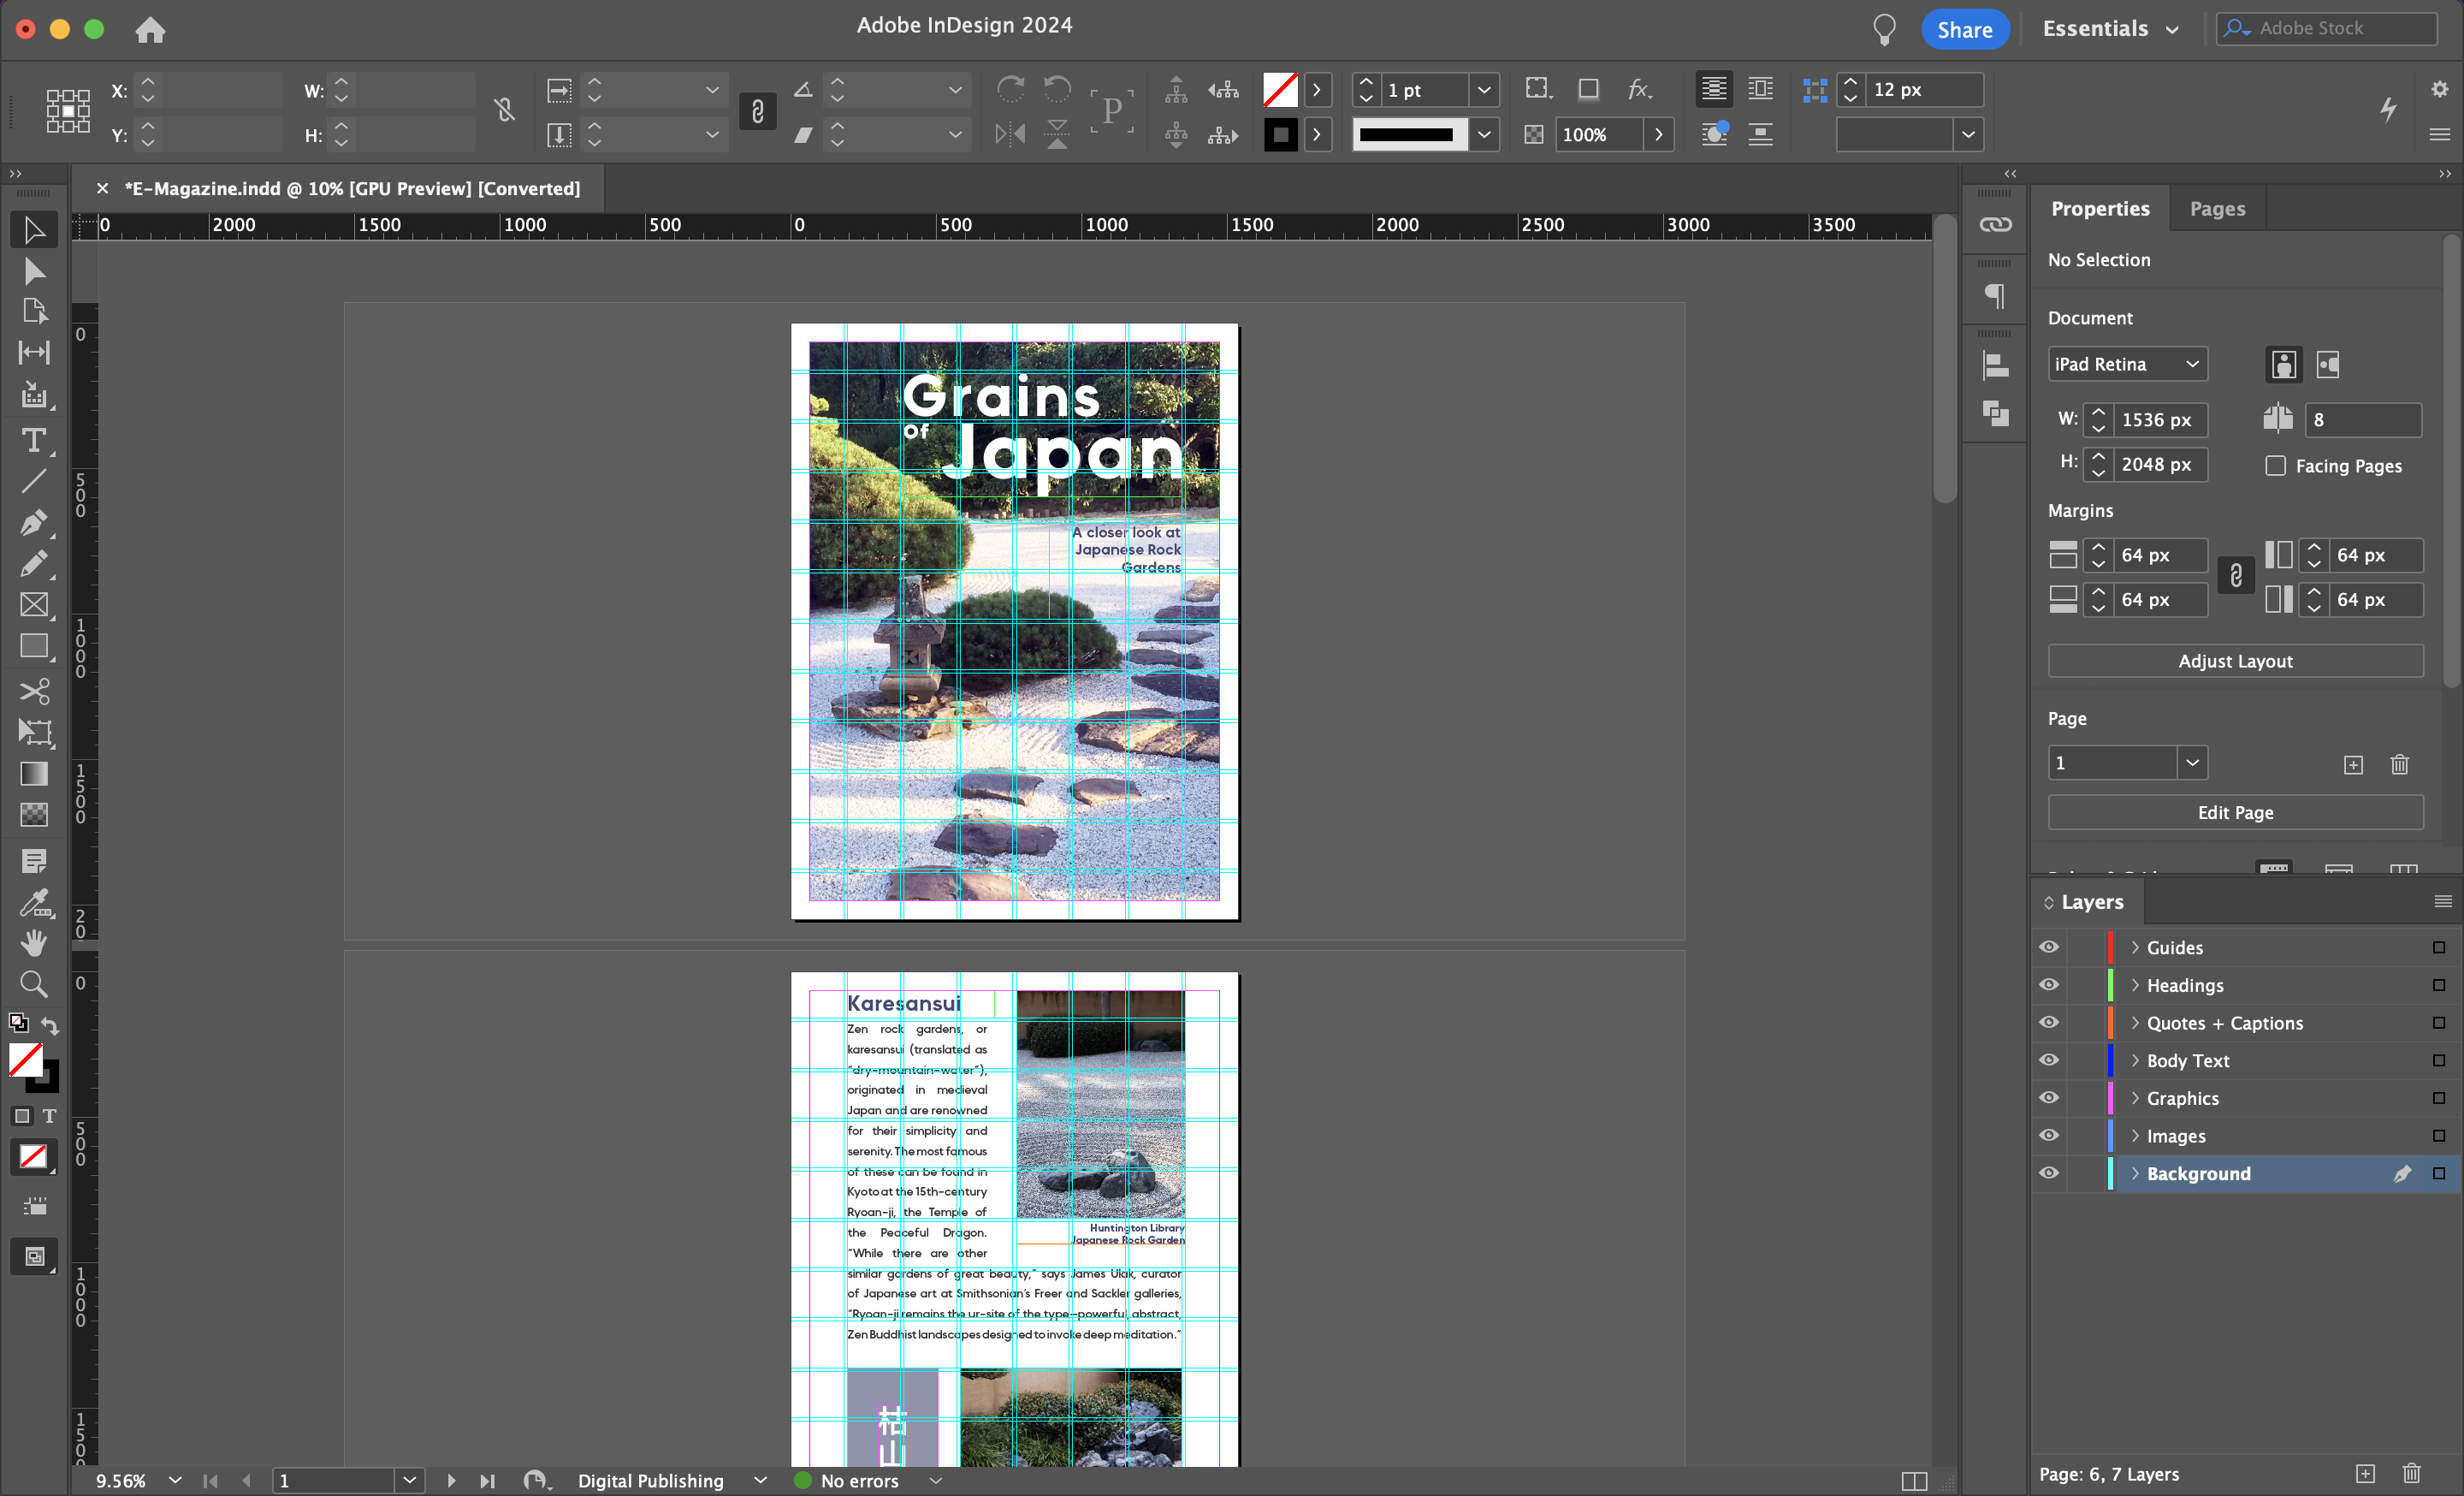Click the Share button
Screen dimensions: 2464x1496
(1964, 30)
